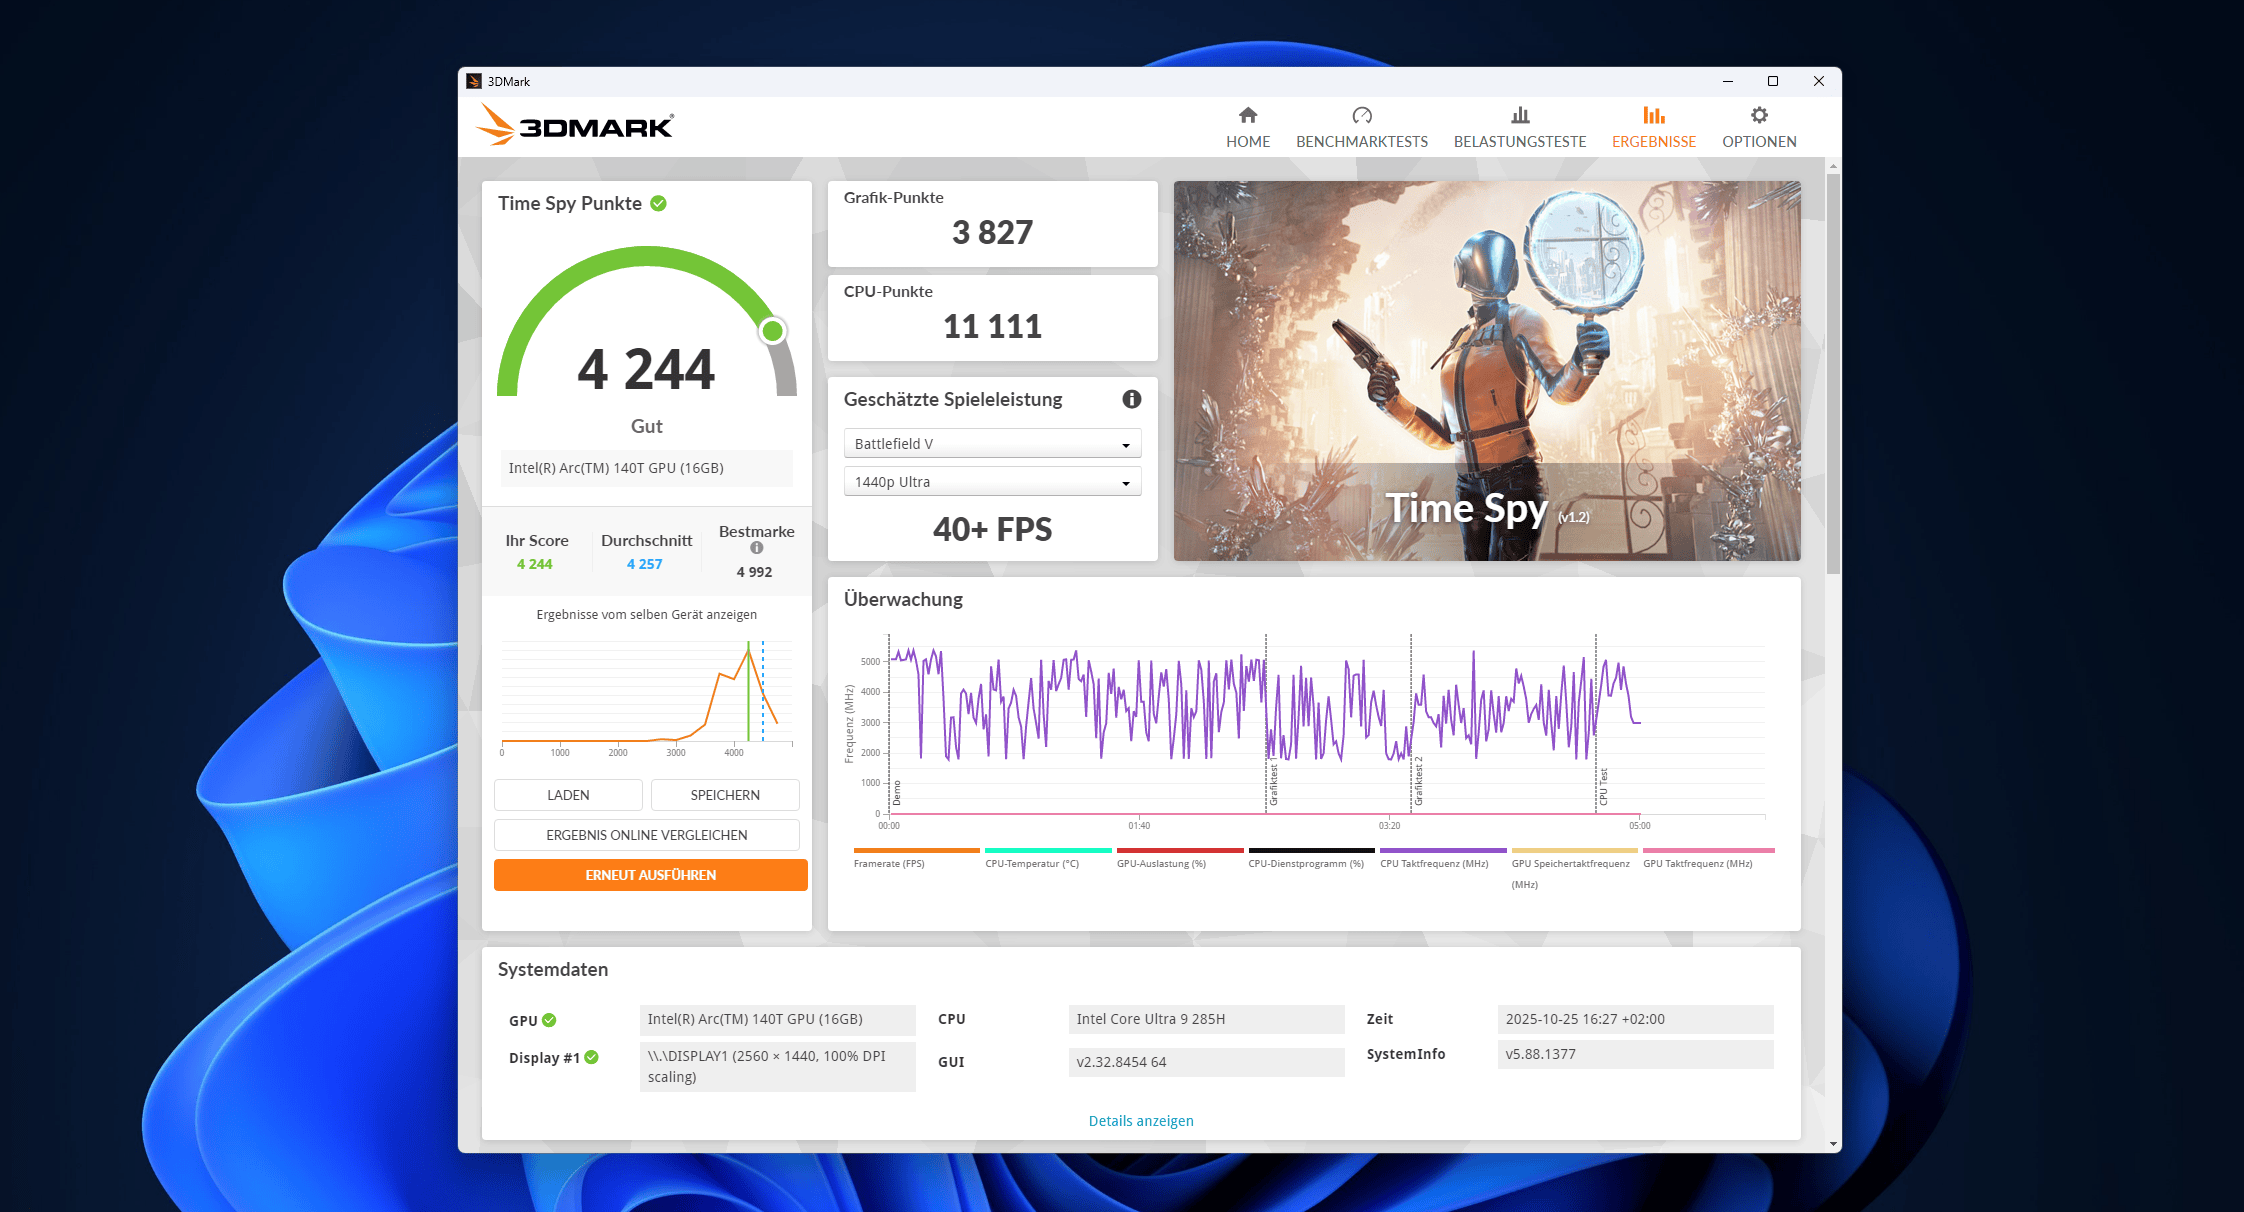Click the 3DMark logo in the header
The height and width of the screenshot is (1212, 2244).
[575, 125]
